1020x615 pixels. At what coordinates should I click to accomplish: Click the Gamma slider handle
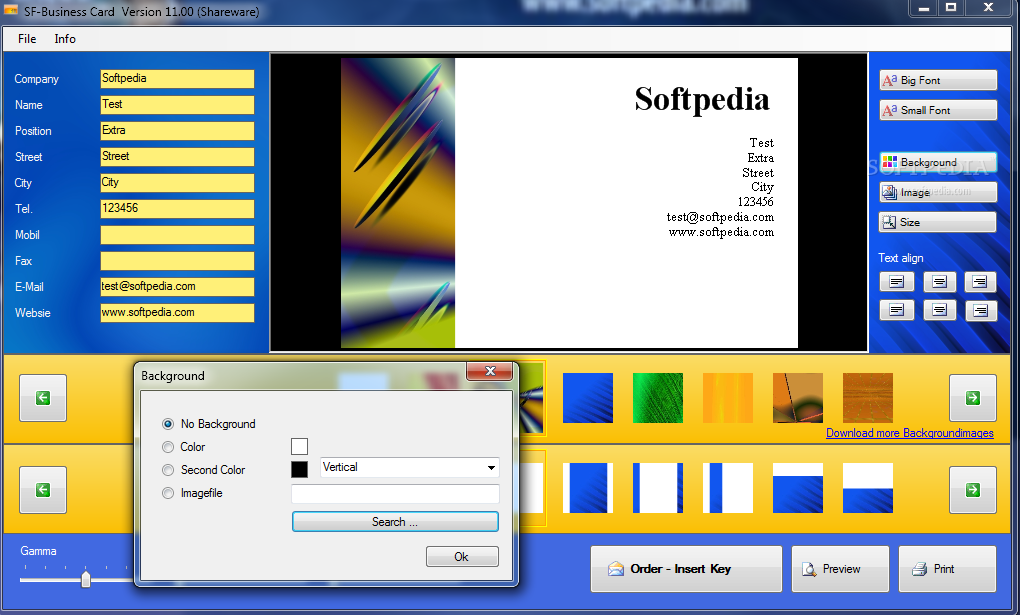click(x=86, y=579)
